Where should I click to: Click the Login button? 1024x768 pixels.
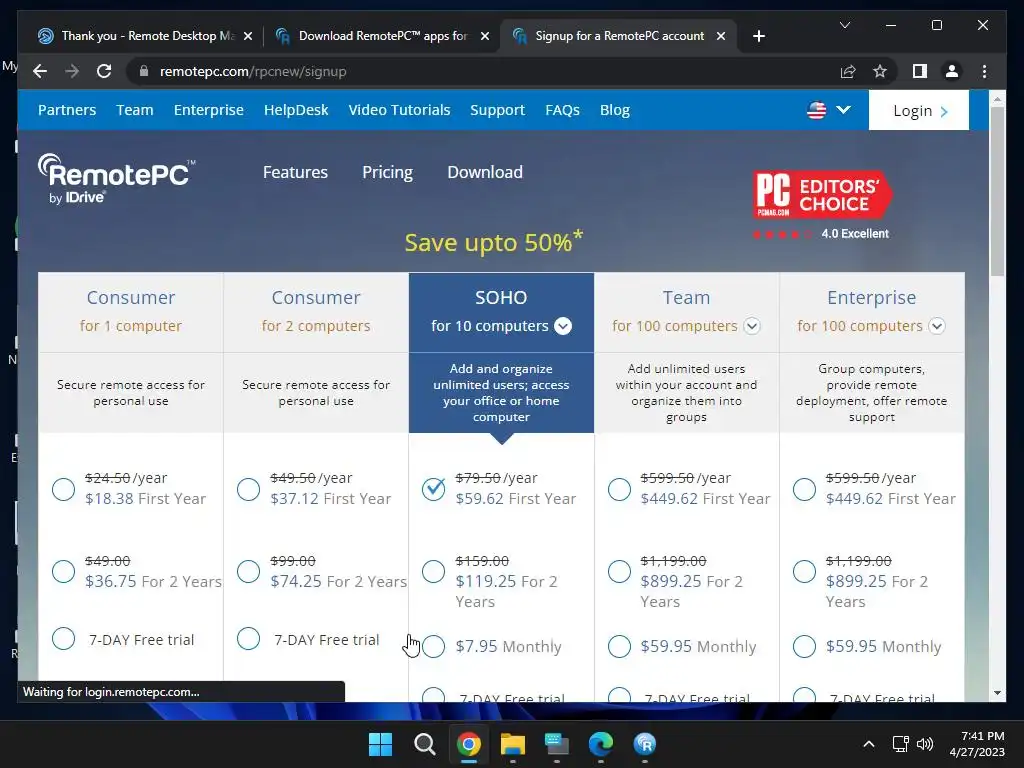[919, 110]
